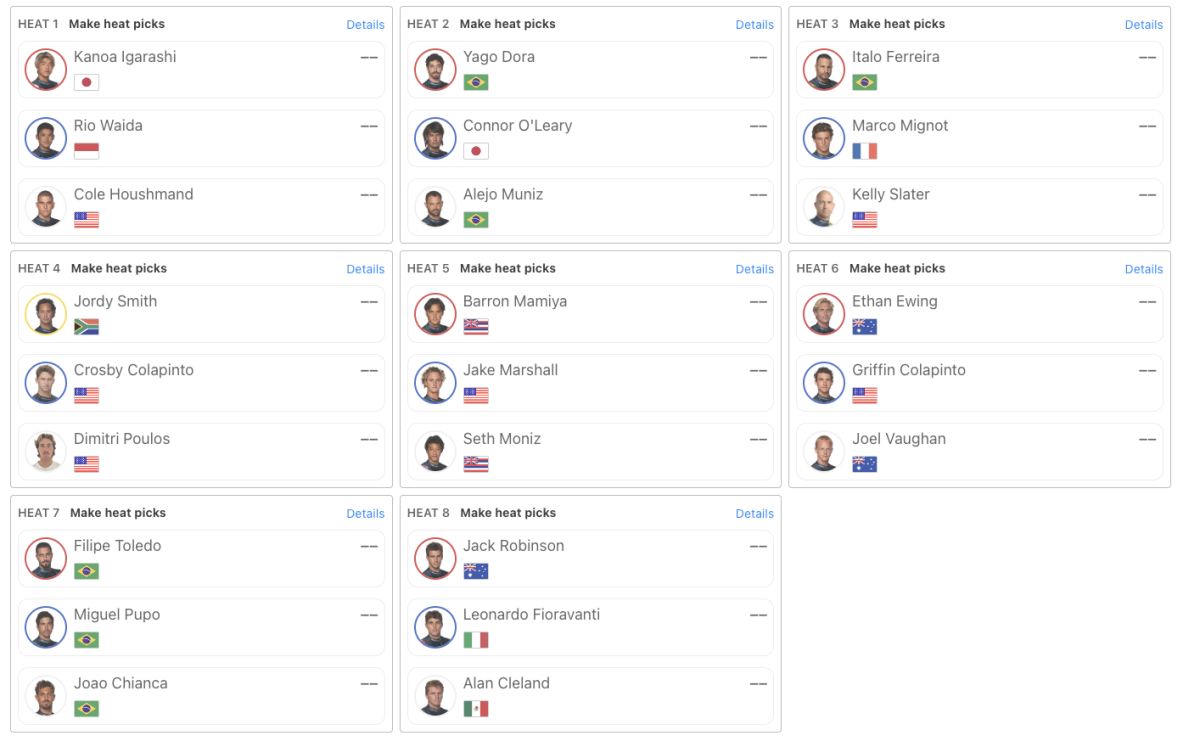Click the Australia flag under Ethan Ewing
Image resolution: width=1200 pixels, height=747 pixels.
tap(865, 326)
